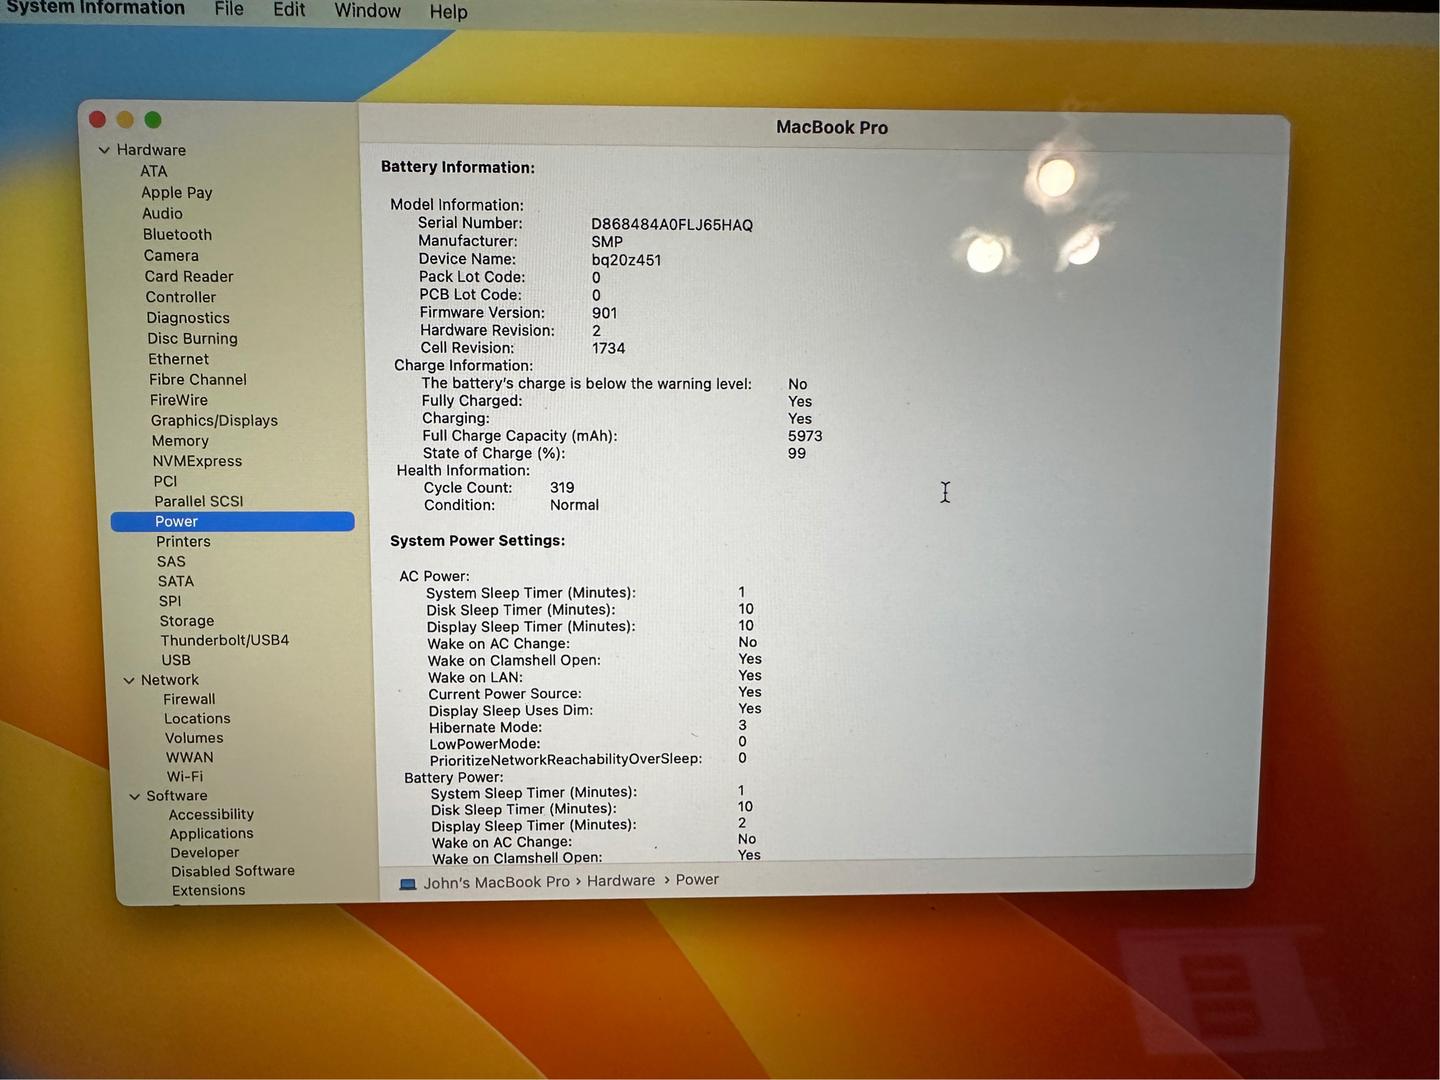Select USB in the sidebar

click(176, 660)
